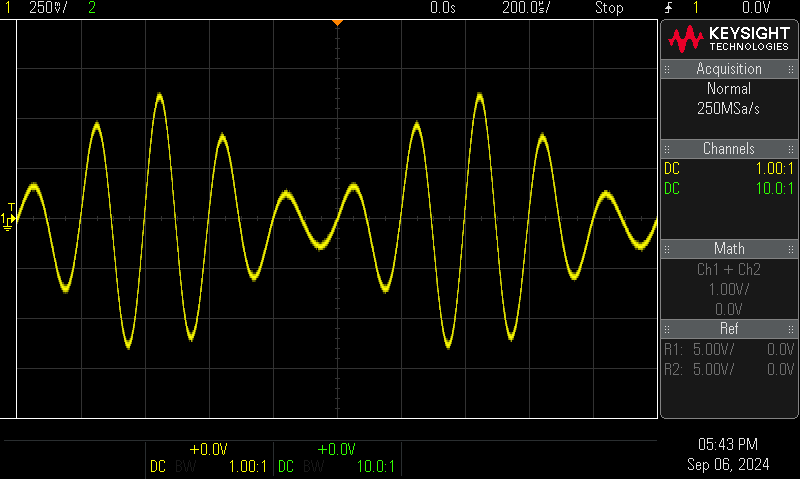
Task: Select the green channel 2 indicator
Action: pos(93,8)
